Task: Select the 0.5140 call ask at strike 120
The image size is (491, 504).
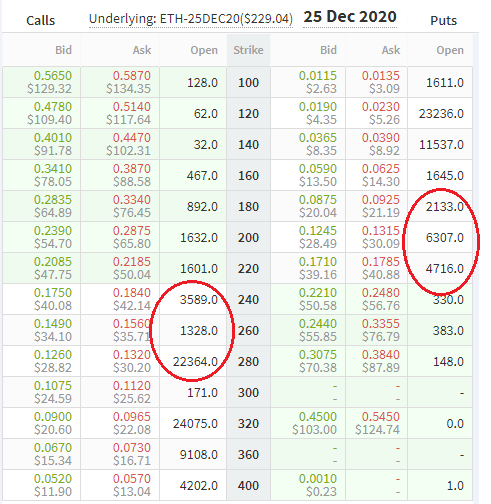Action: click(x=132, y=107)
